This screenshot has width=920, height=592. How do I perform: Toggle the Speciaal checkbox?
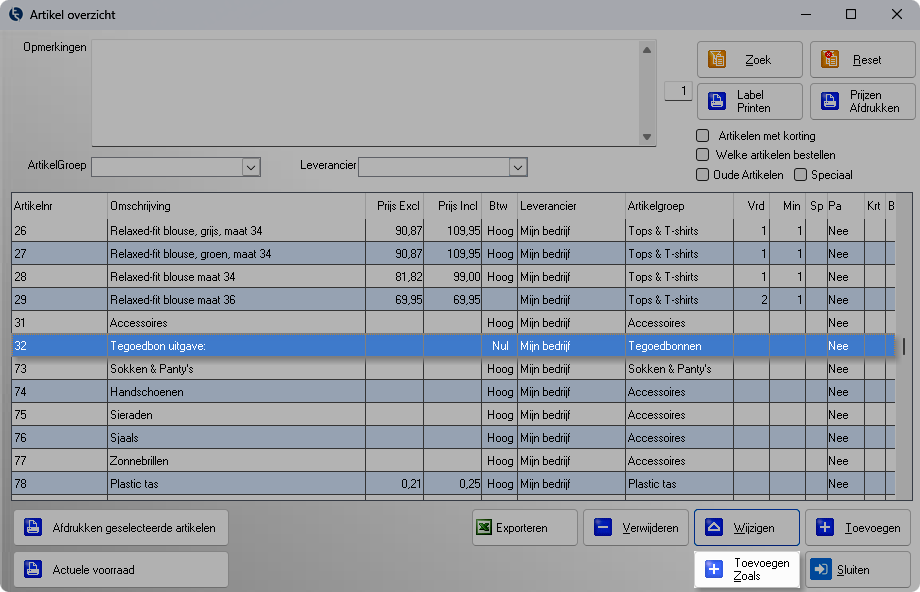pos(800,175)
